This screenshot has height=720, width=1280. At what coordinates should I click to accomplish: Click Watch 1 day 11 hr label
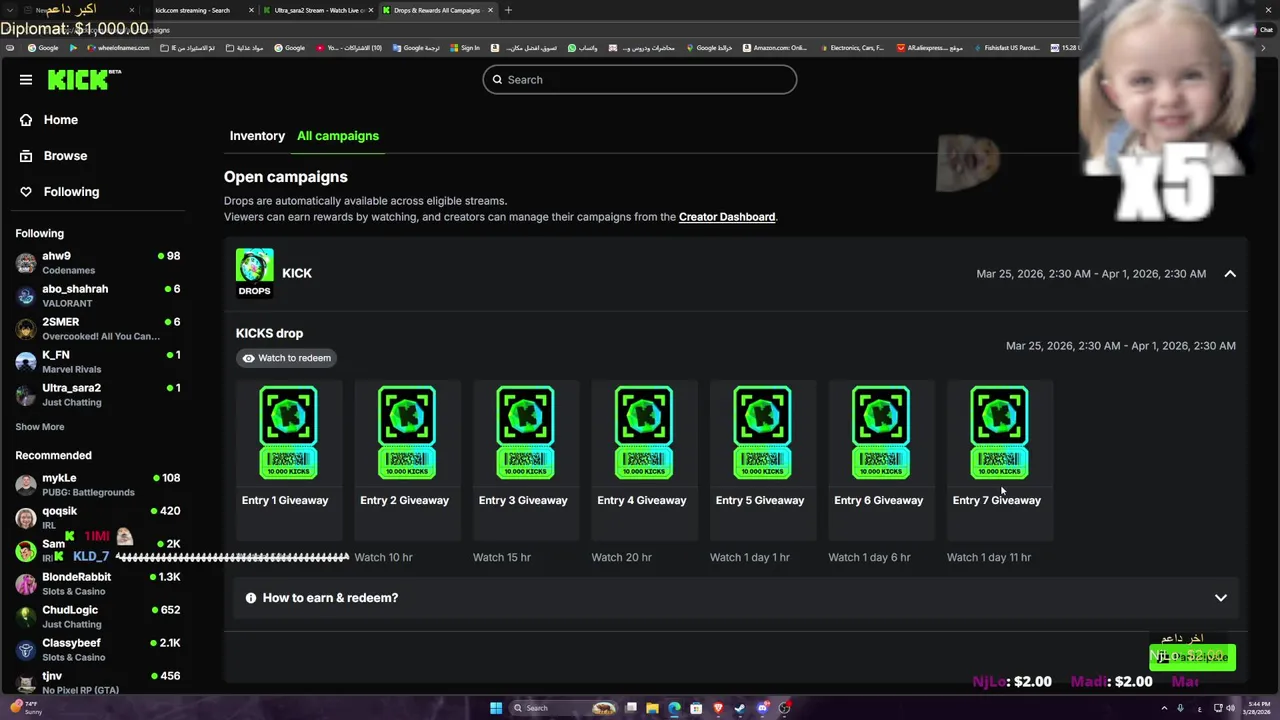989,558
